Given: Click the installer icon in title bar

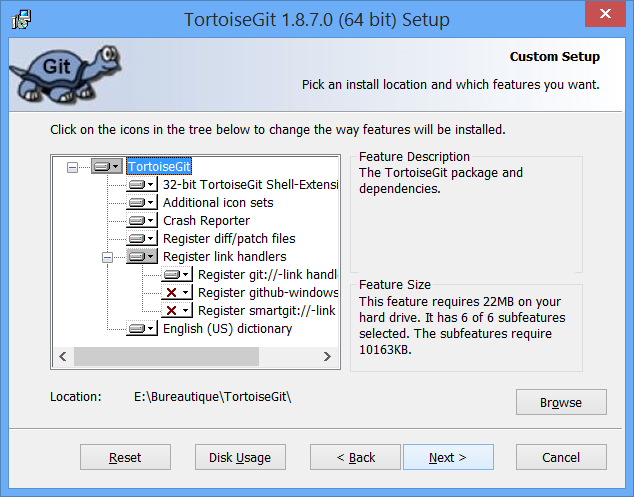Looking at the screenshot, I should click(19, 19).
